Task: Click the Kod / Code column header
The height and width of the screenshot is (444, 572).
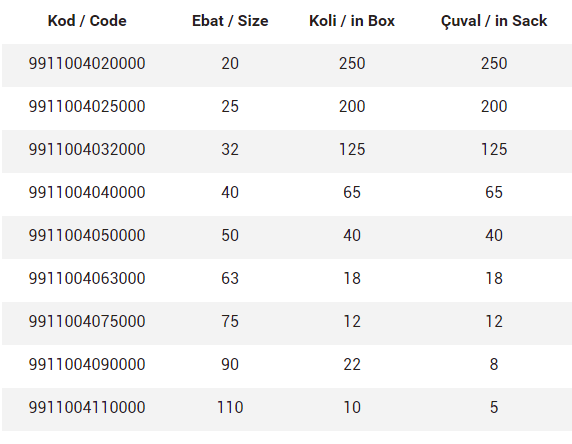Action: (x=87, y=21)
